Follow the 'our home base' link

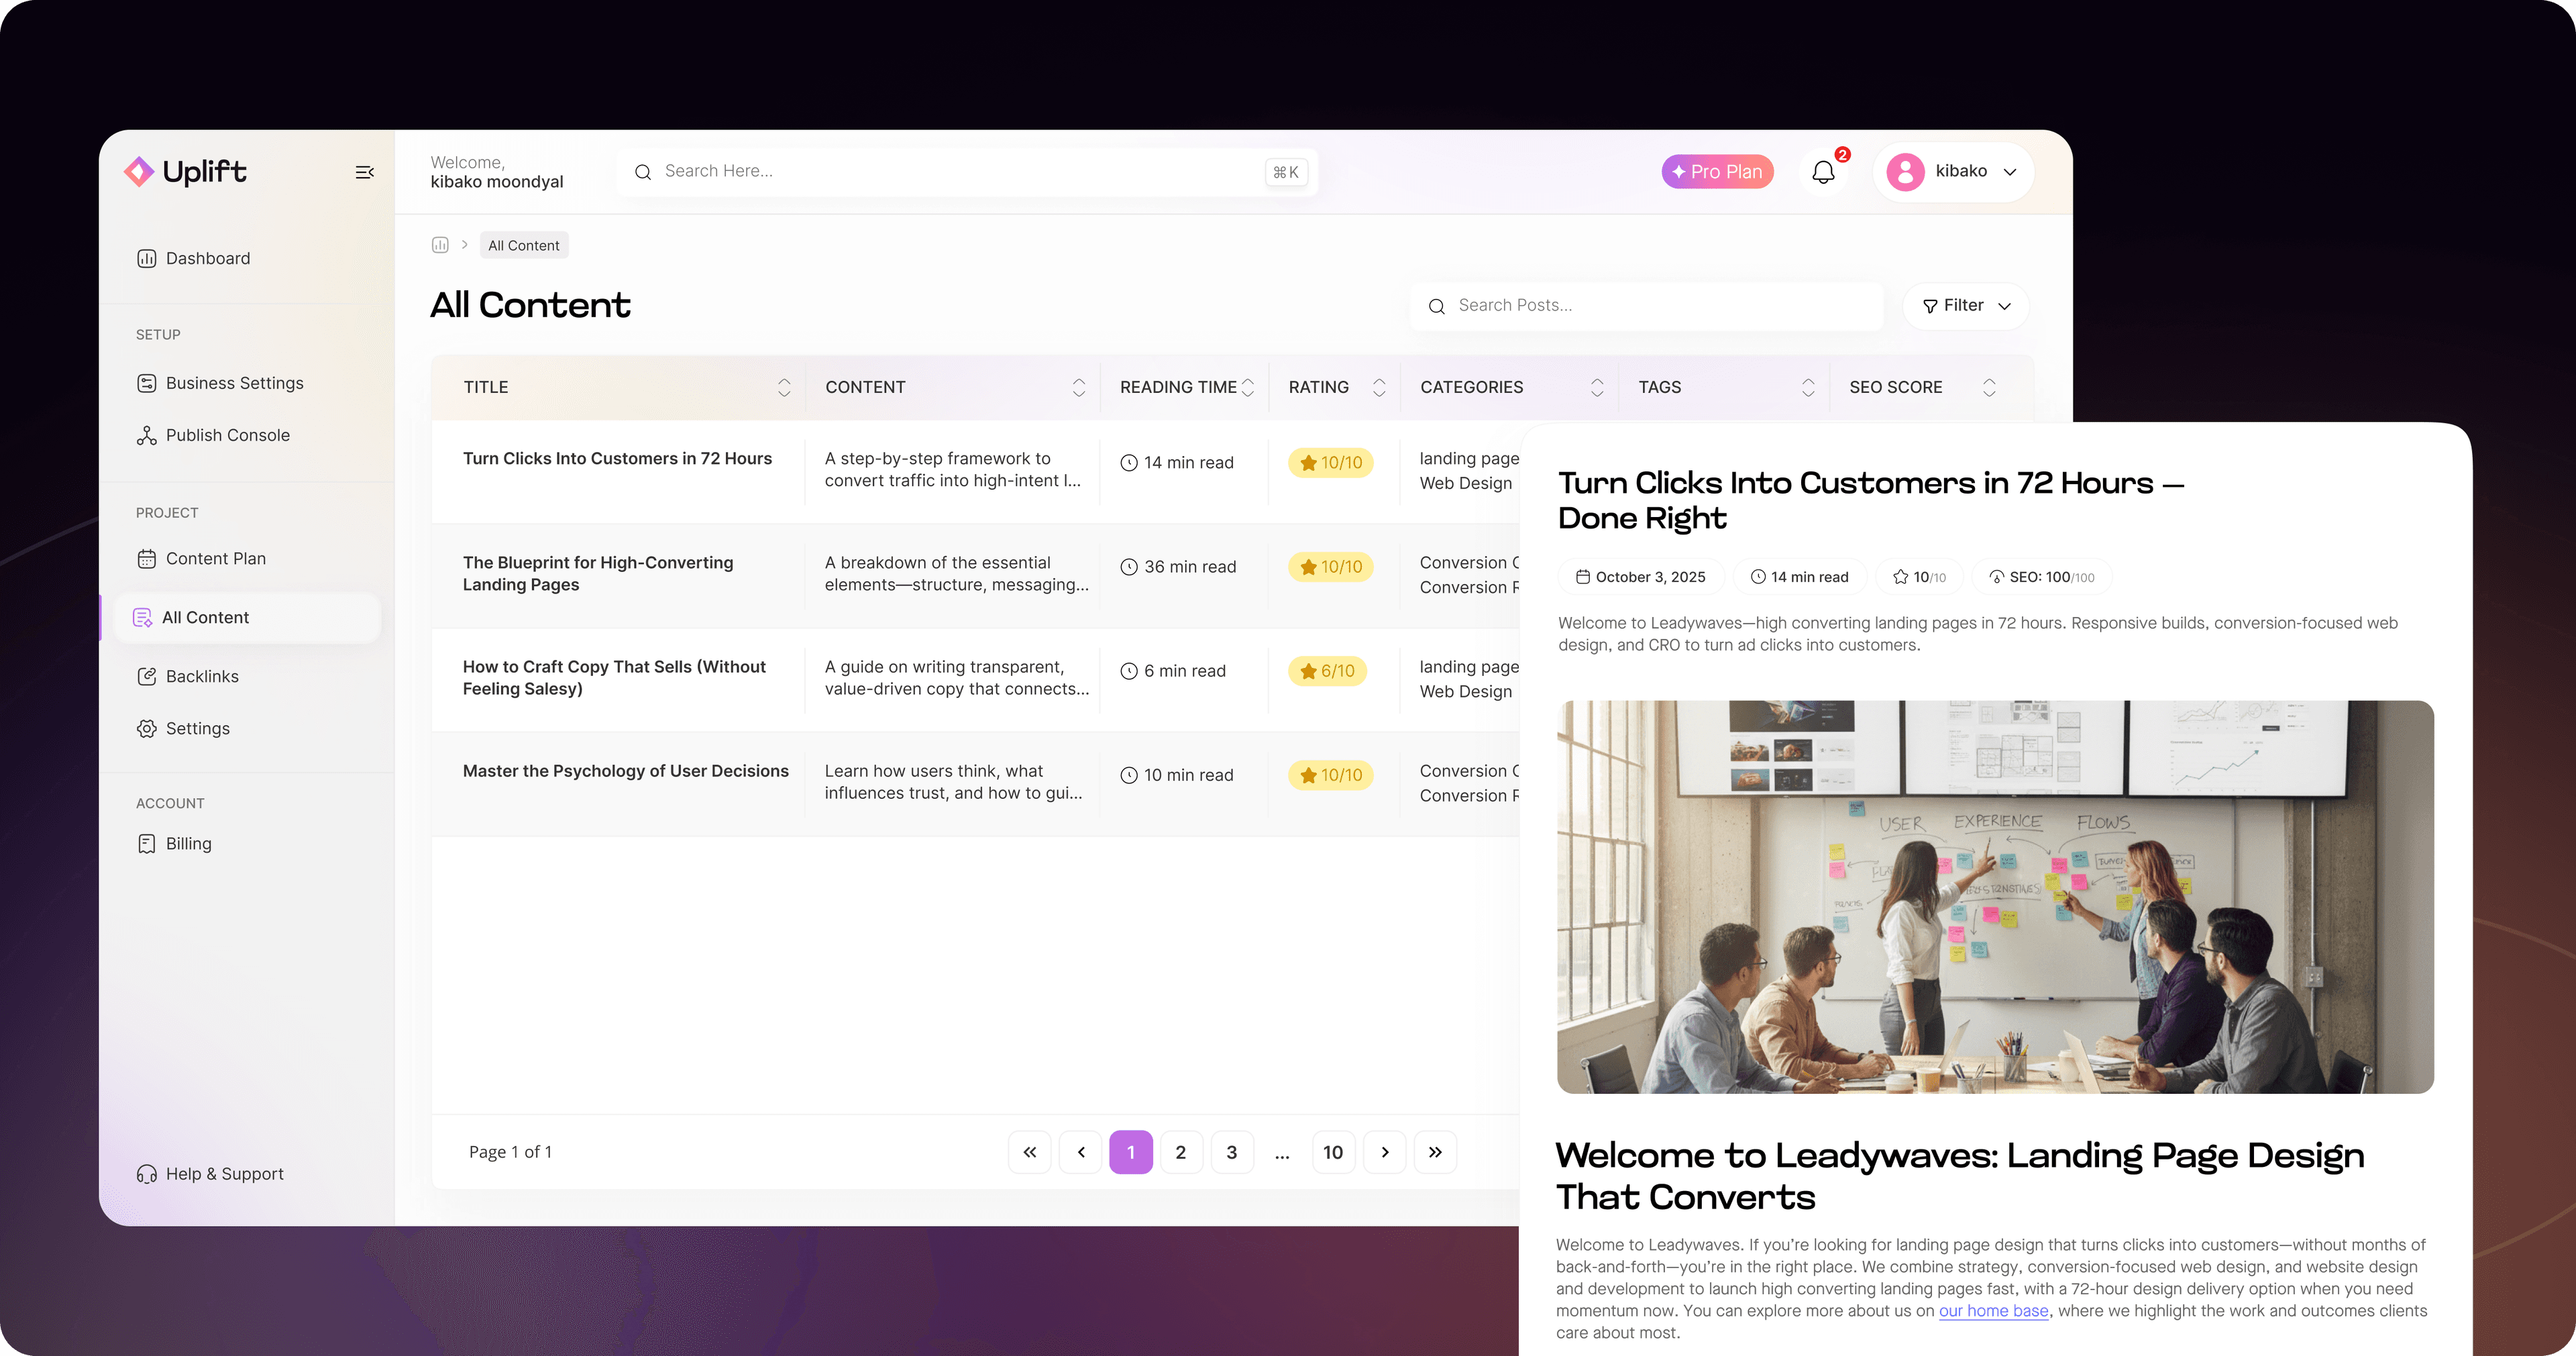click(1992, 1310)
